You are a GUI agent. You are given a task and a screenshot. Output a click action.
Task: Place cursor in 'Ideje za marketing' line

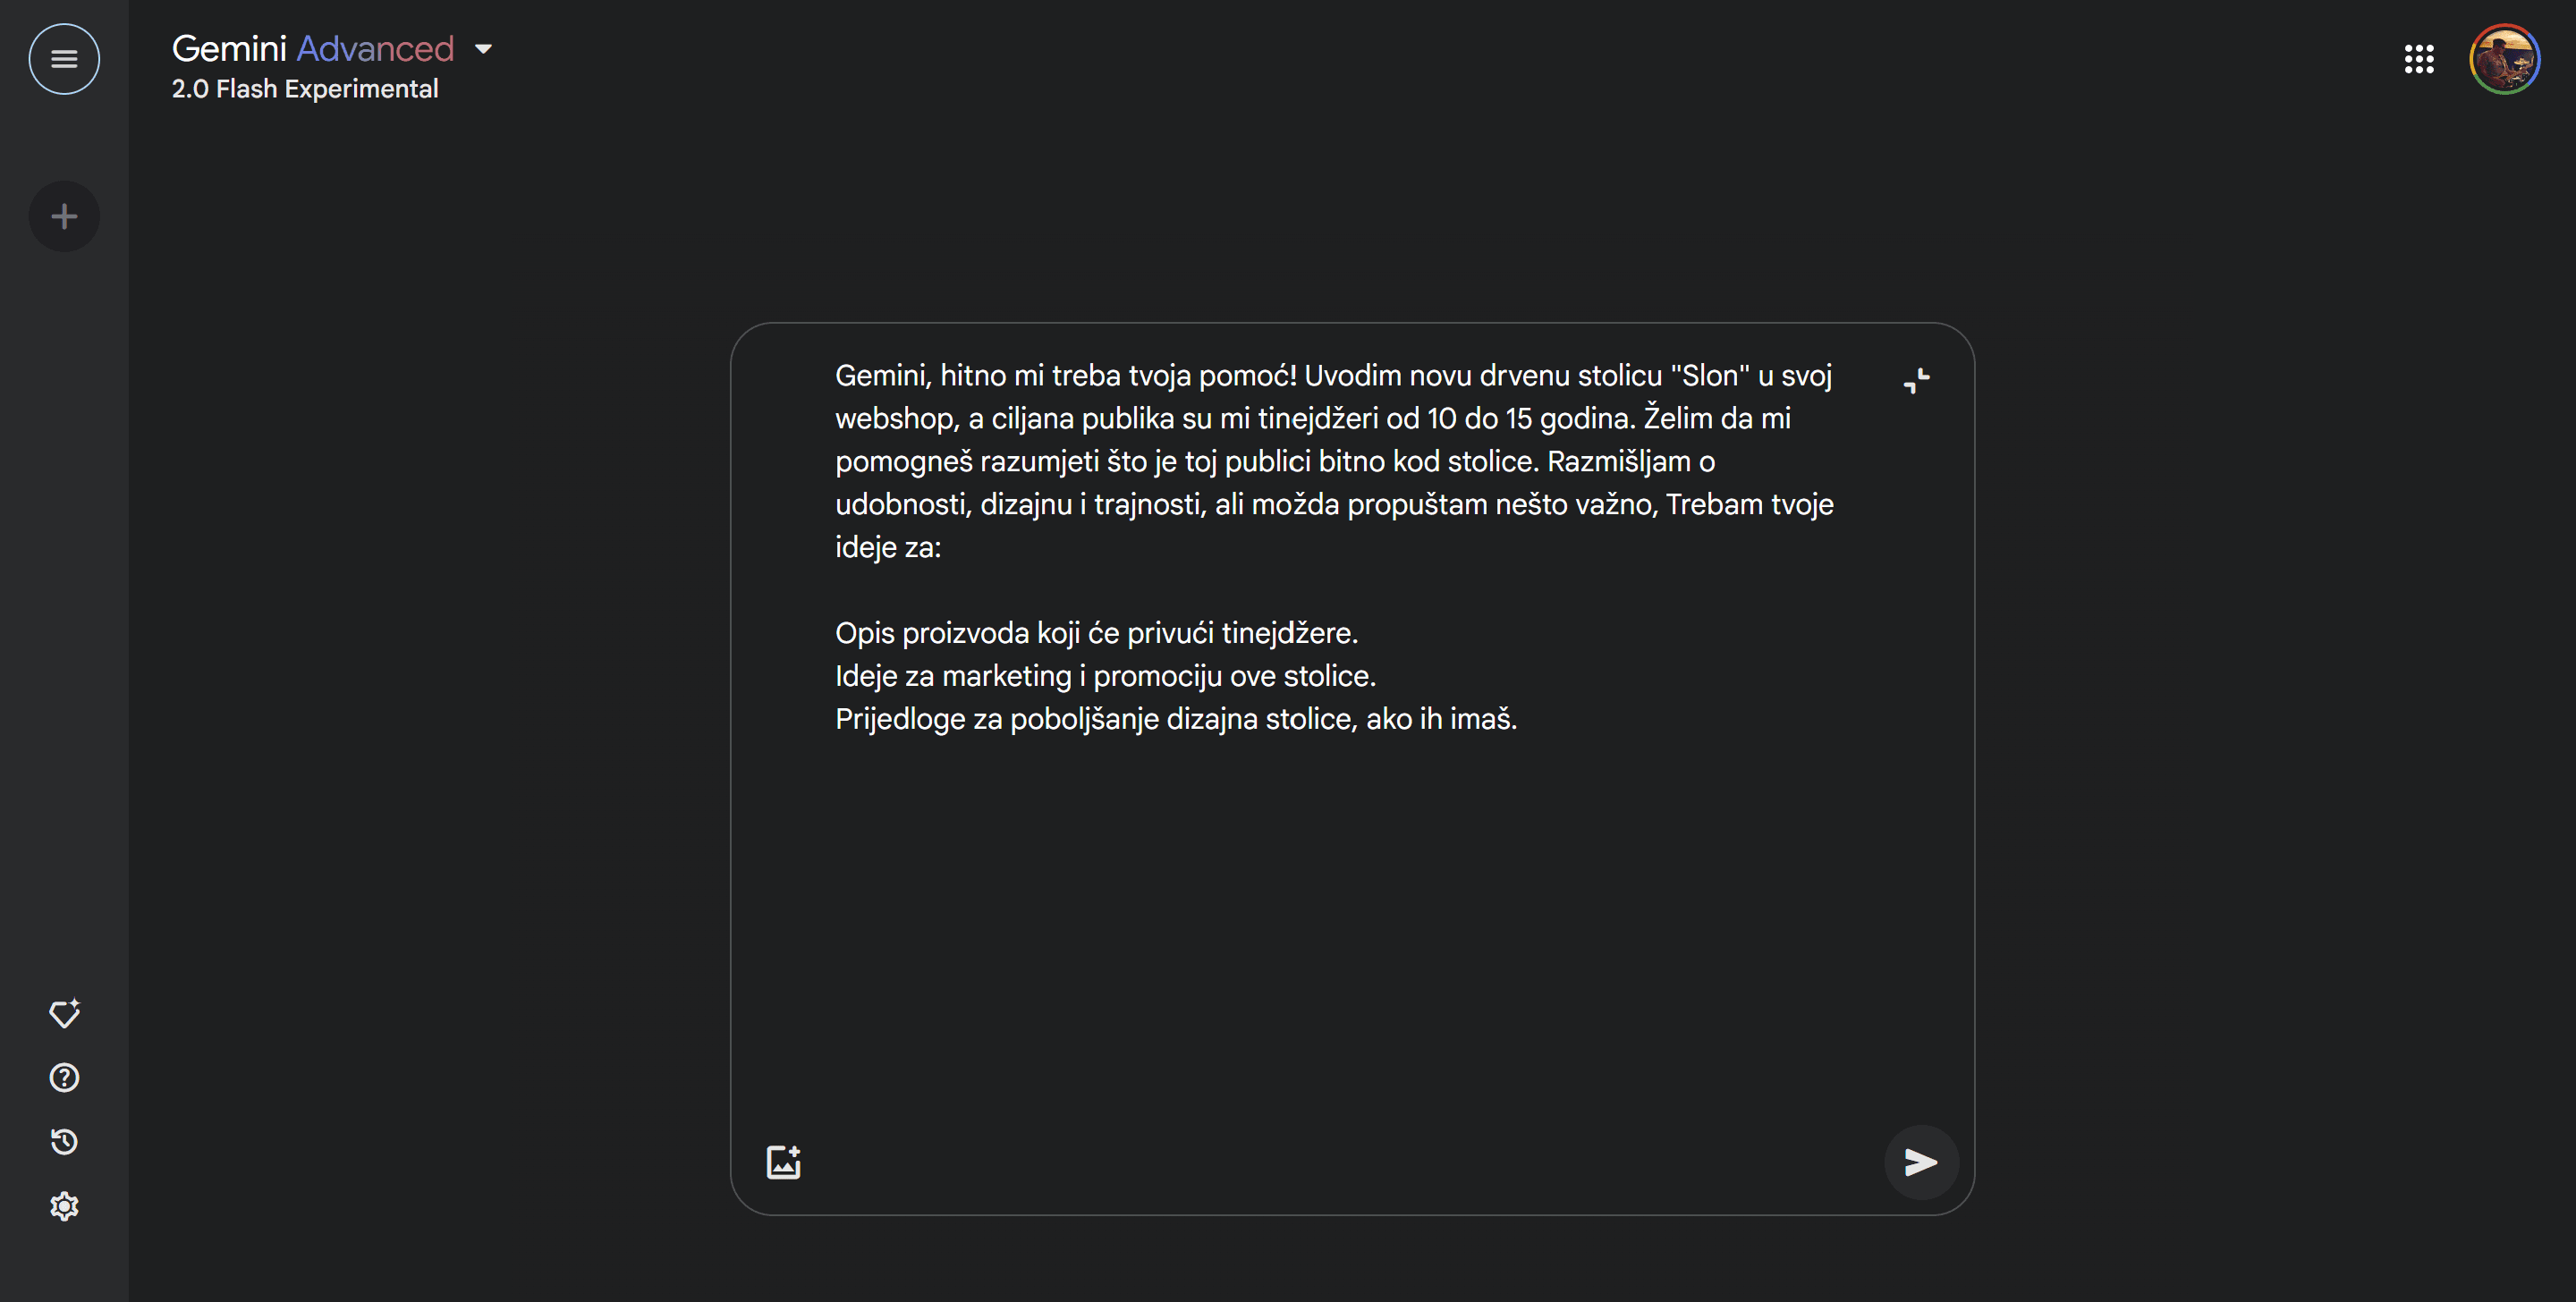1105,676
